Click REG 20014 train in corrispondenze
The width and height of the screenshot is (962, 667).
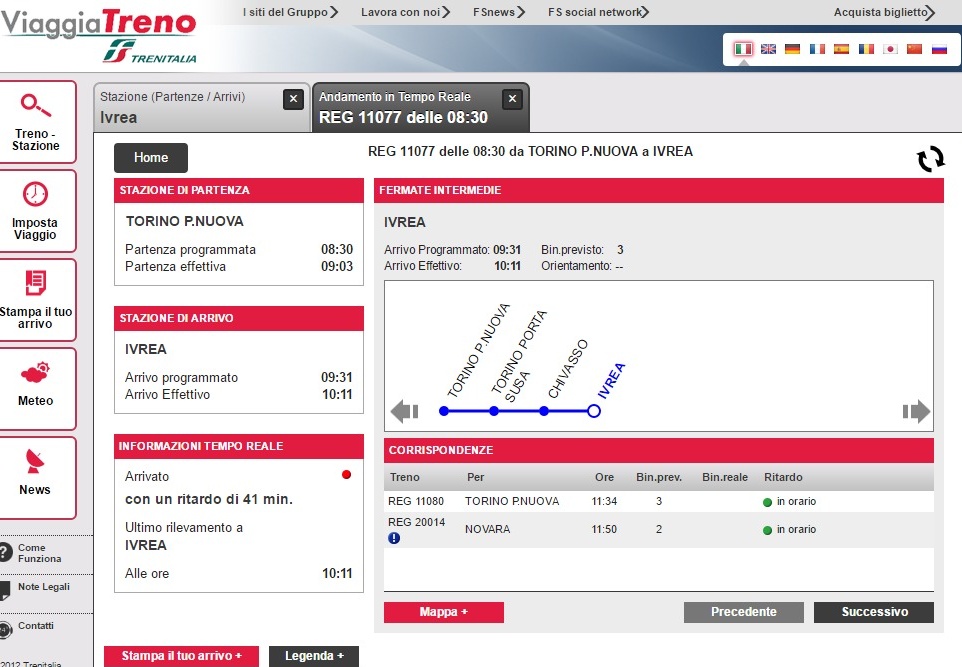point(417,522)
